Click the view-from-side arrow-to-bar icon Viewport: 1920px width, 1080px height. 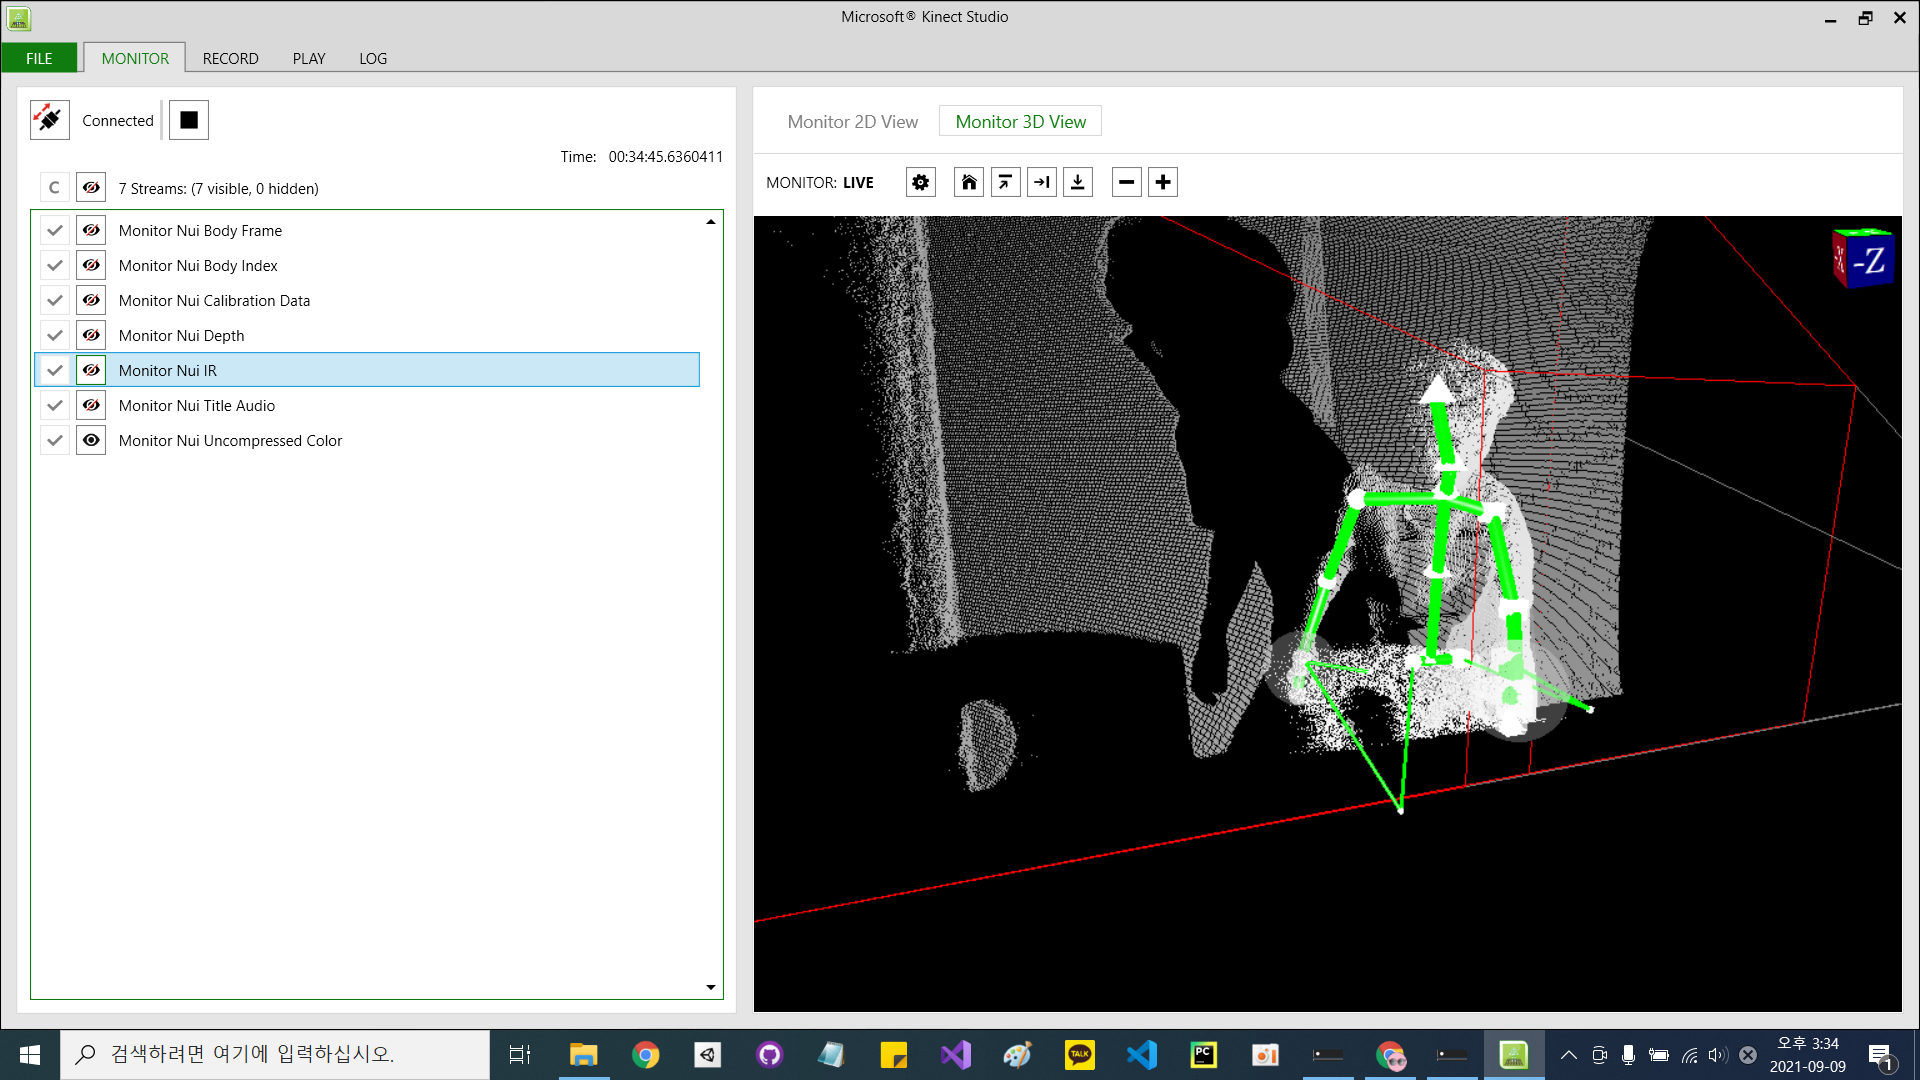[x=1041, y=182]
